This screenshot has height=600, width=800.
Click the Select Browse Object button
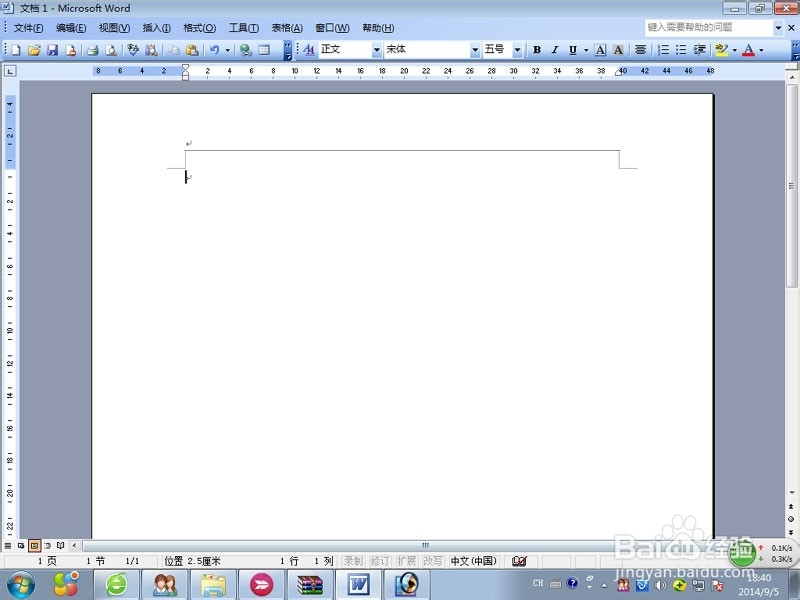point(791,519)
